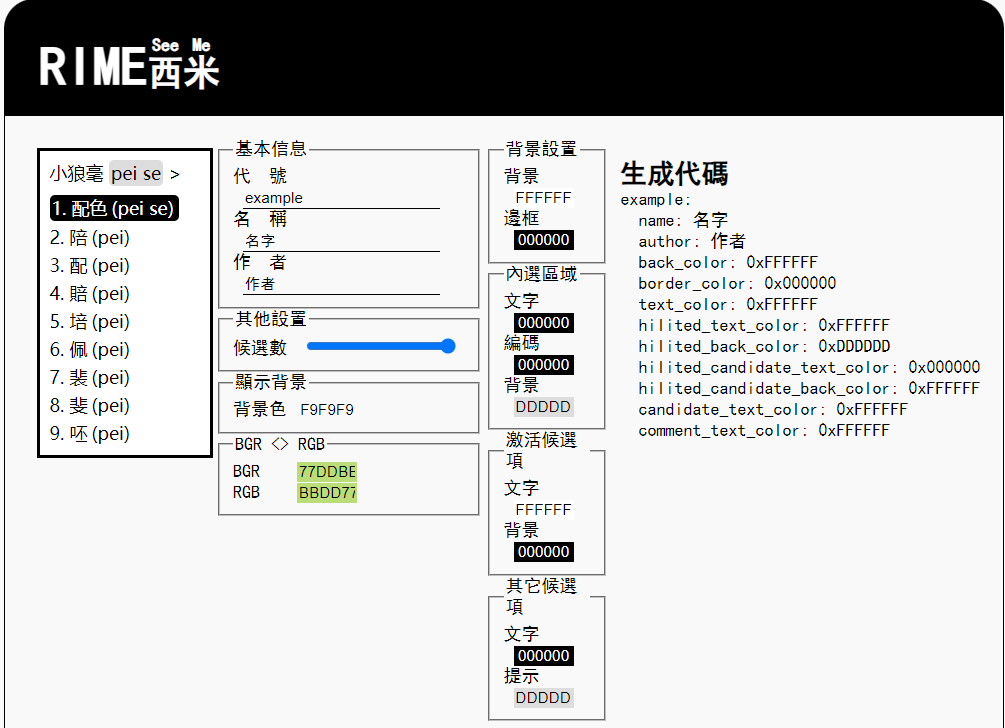This screenshot has width=1005, height=728.
Task: Select candidate 5. 培 (pei)
Action: 90,322
